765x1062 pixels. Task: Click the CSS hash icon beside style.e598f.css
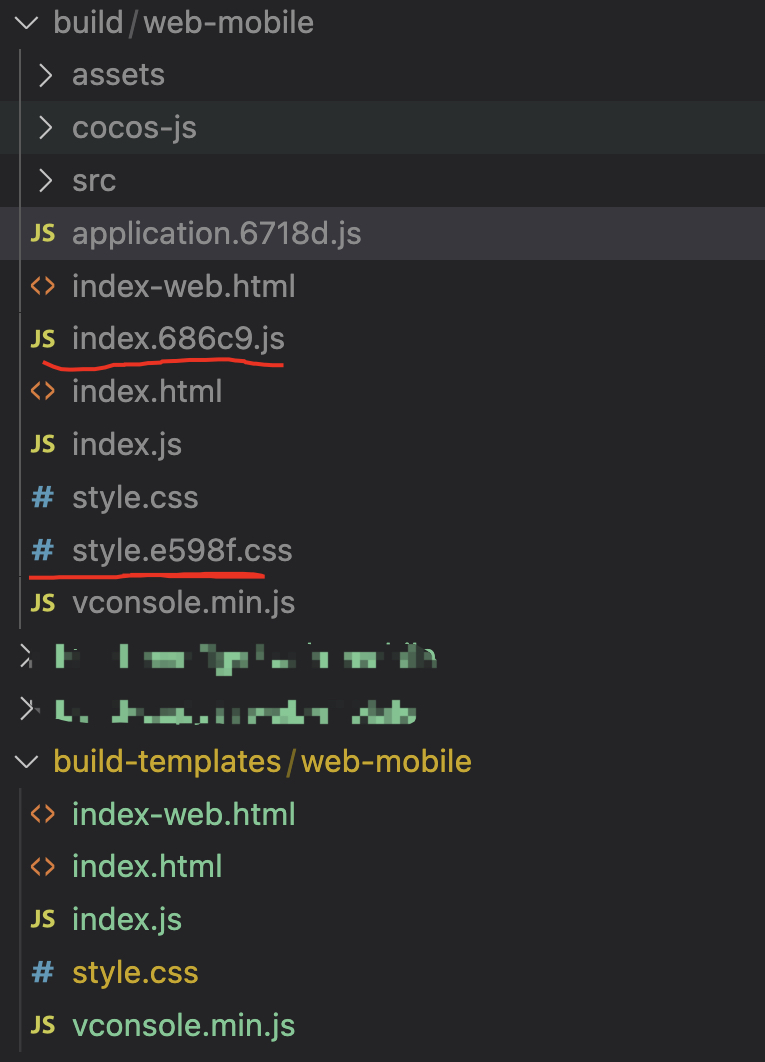42,550
